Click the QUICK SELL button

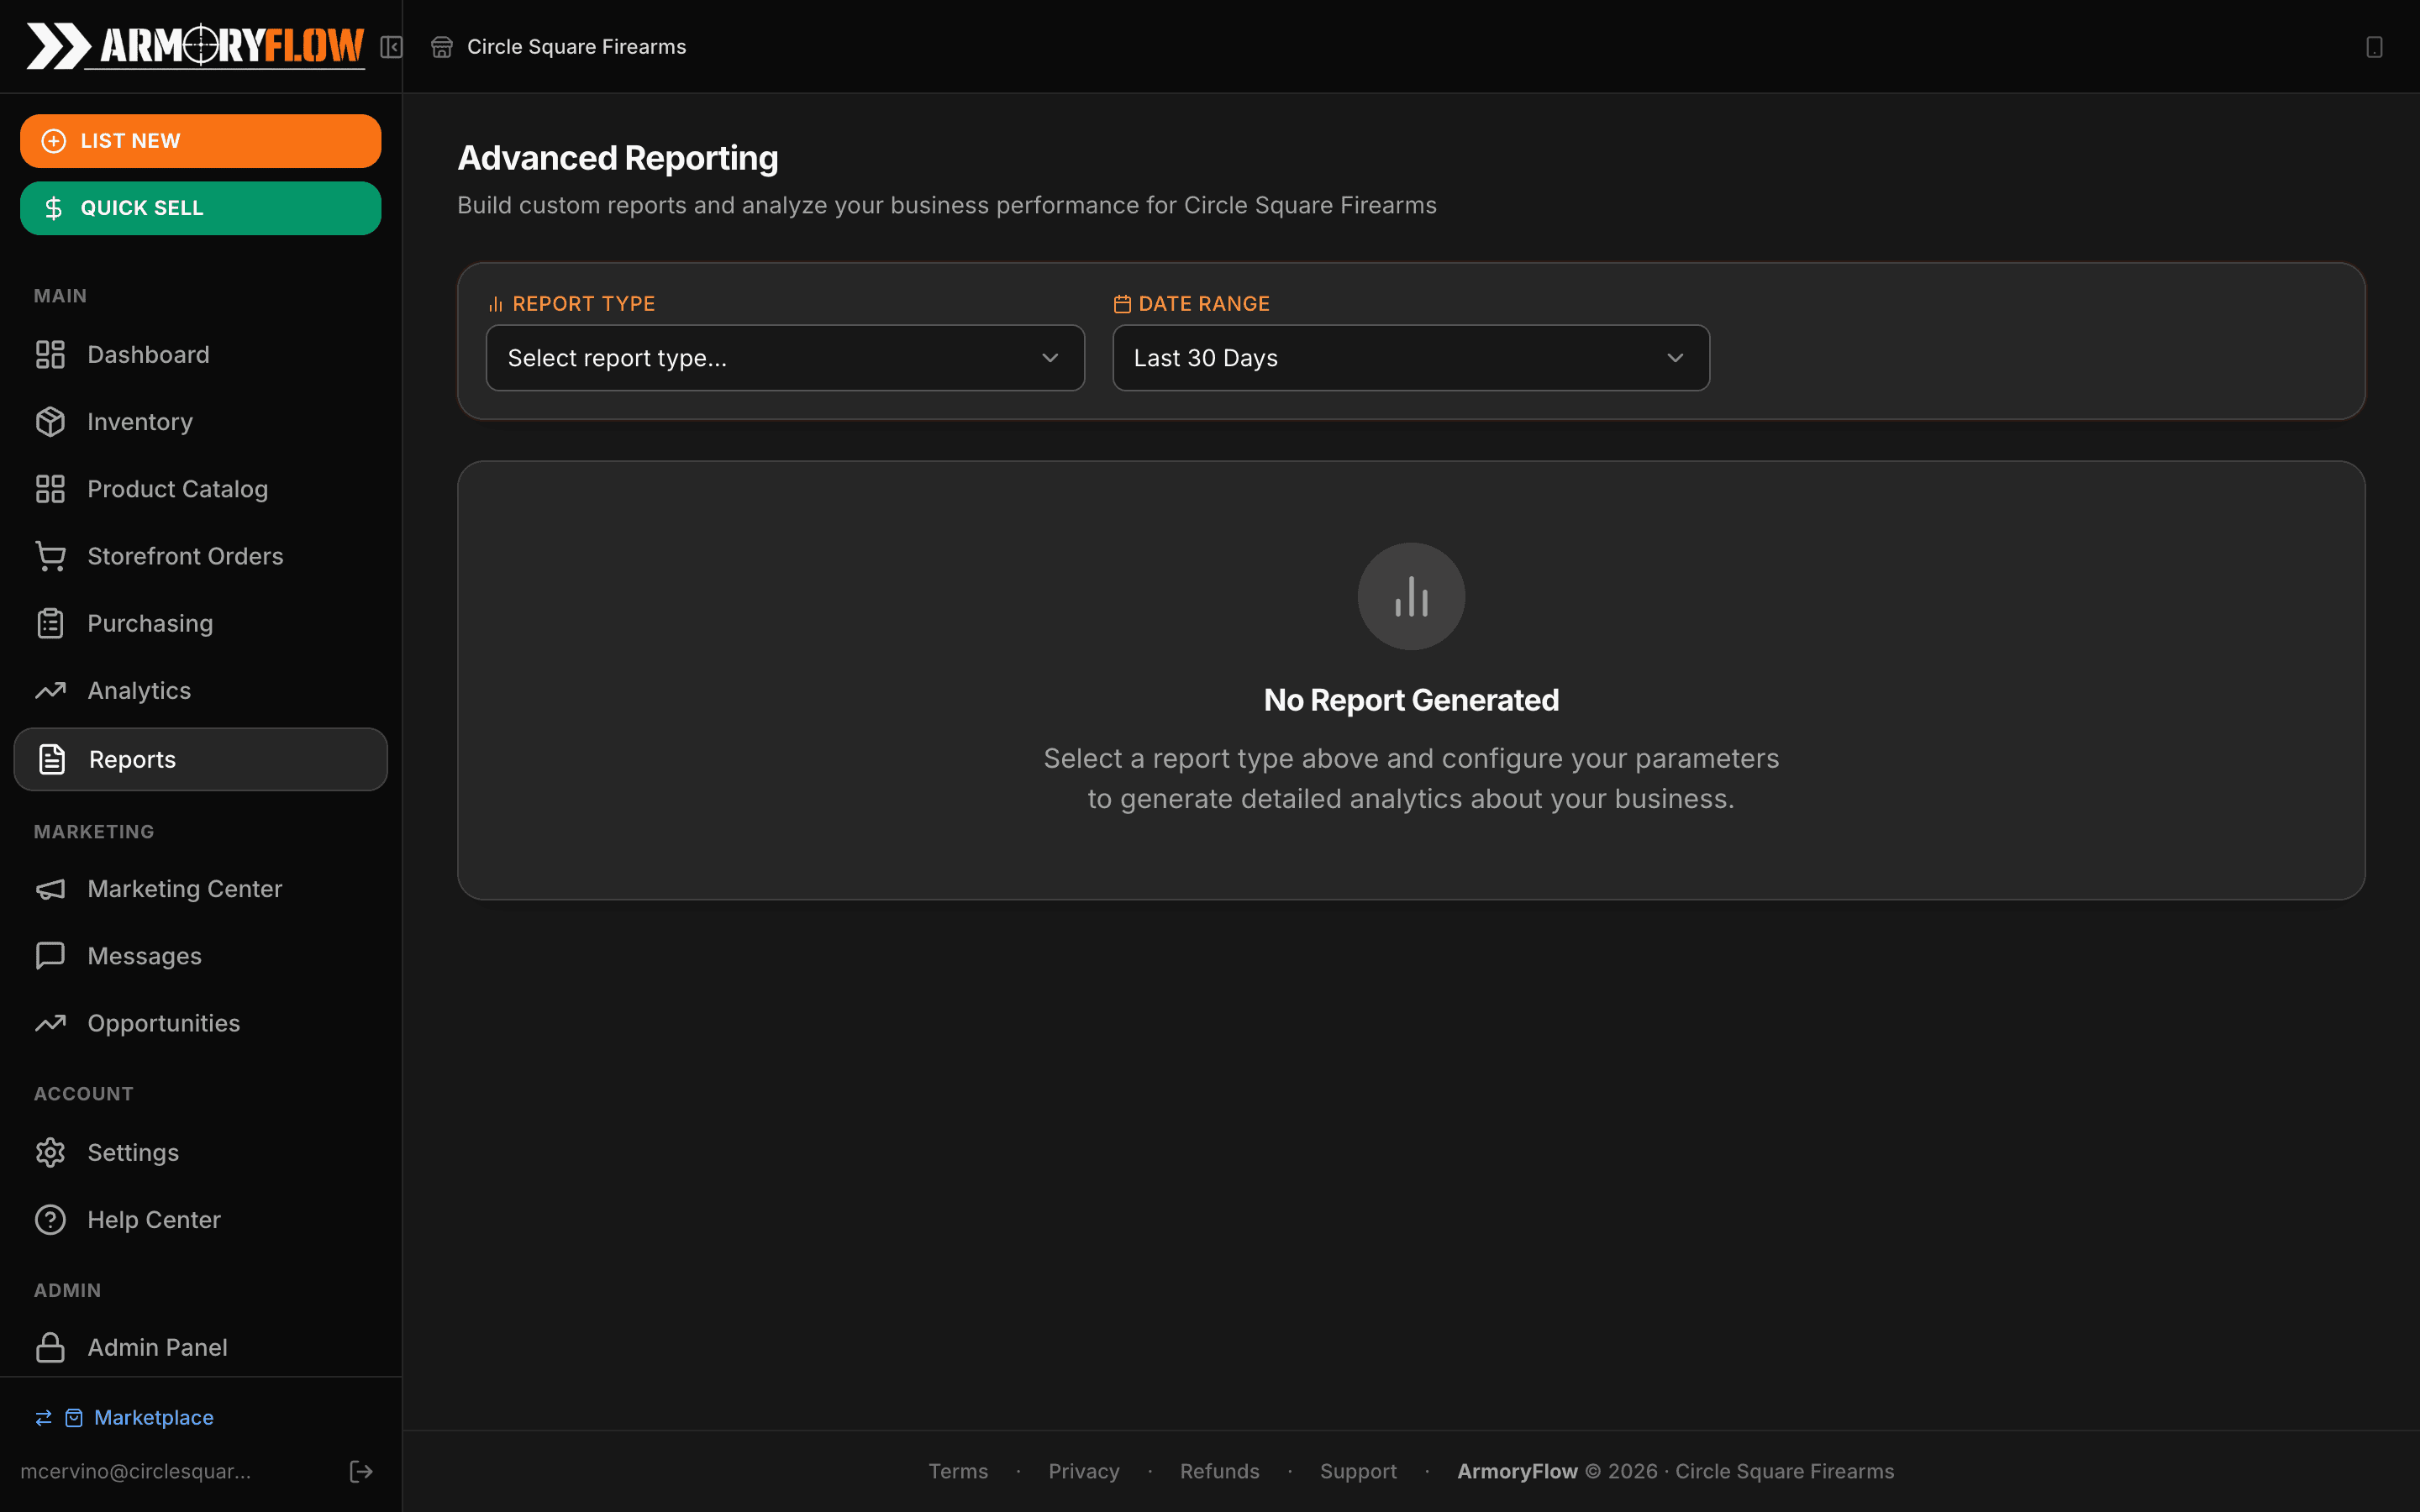coord(200,208)
